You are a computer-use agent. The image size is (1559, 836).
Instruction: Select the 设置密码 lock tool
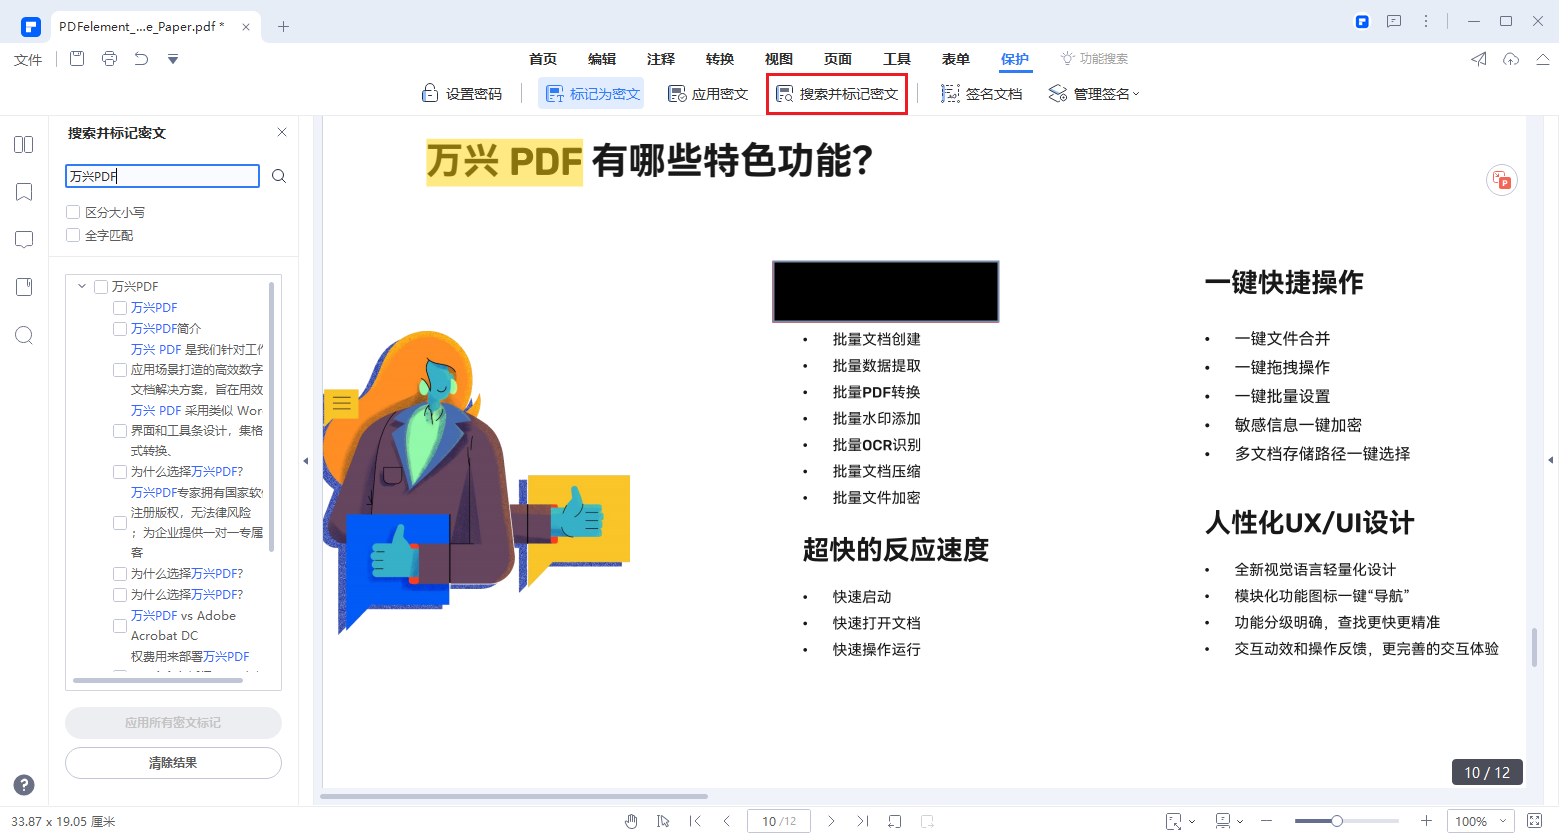click(x=462, y=92)
